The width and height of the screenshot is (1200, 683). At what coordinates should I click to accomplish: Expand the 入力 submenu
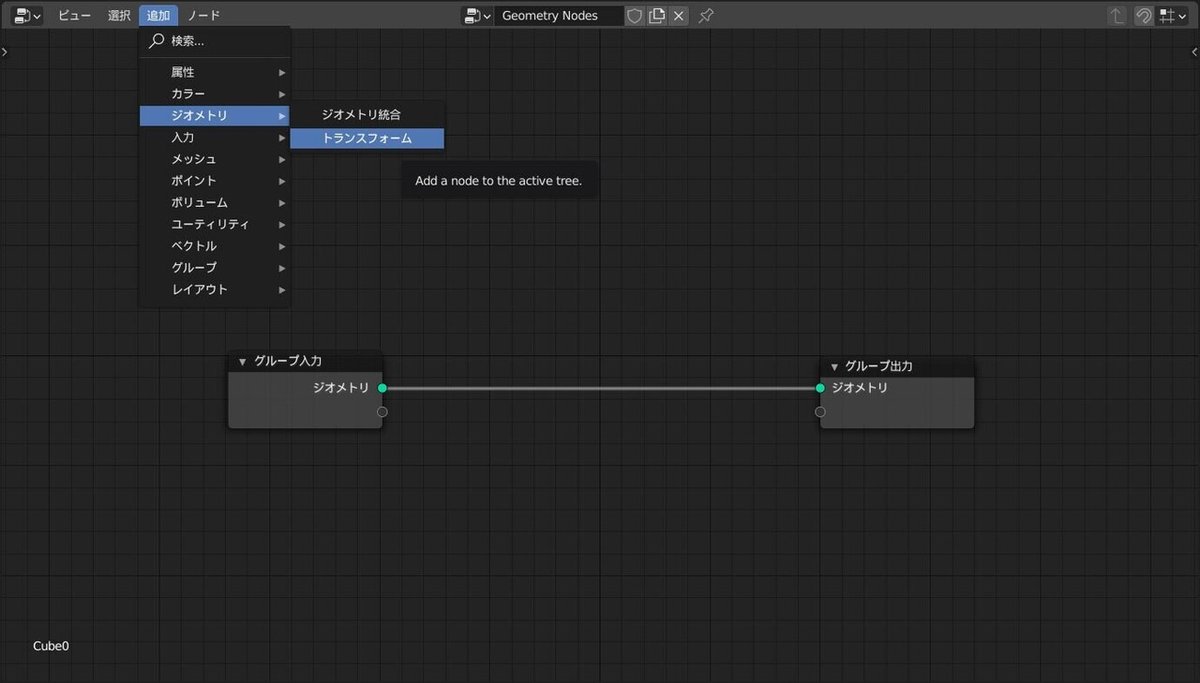point(215,137)
